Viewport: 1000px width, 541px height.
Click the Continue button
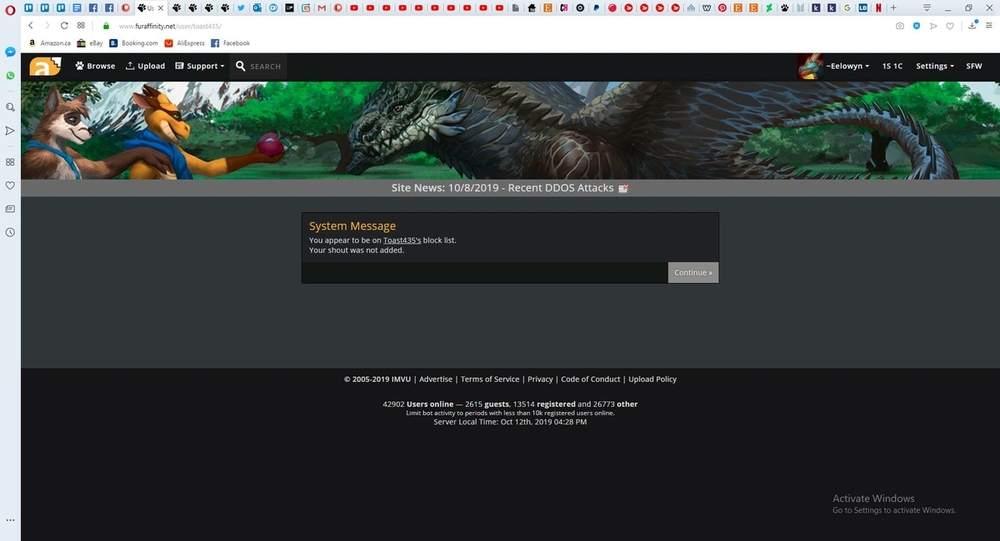pyautogui.click(x=693, y=272)
